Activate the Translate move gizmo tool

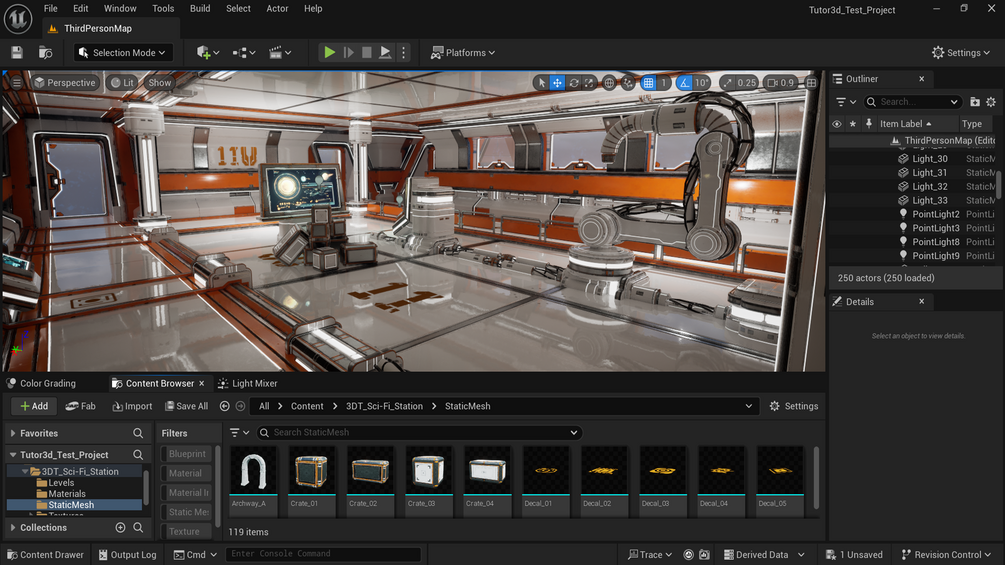point(558,83)
